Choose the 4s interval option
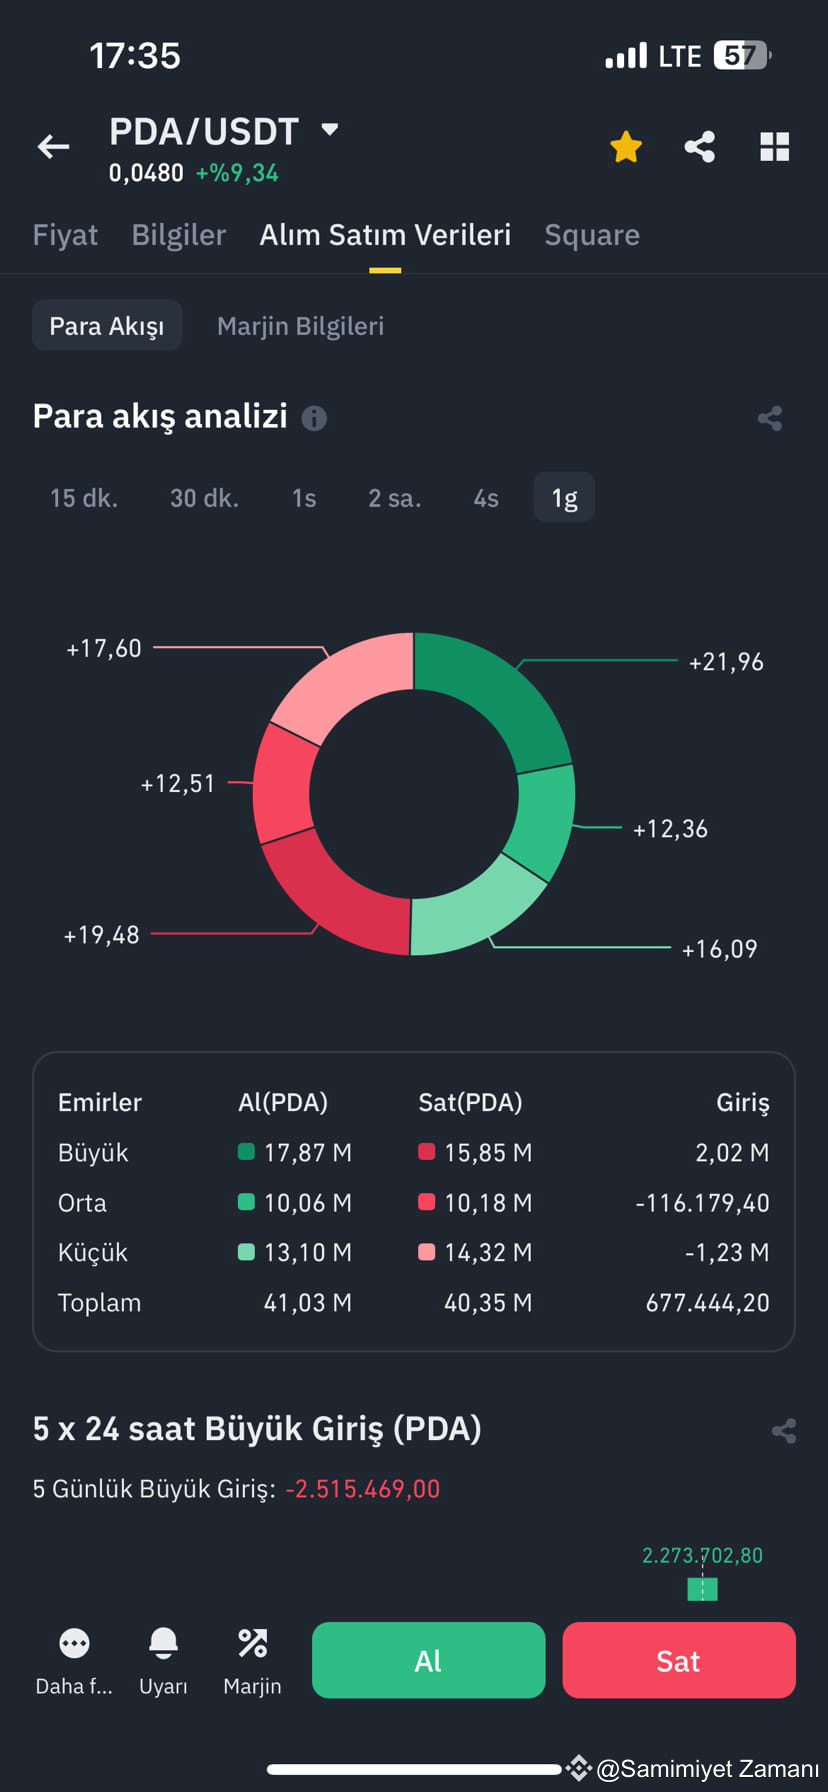Viewport: 828px width, 1792px height. click(x=485, y=497)
